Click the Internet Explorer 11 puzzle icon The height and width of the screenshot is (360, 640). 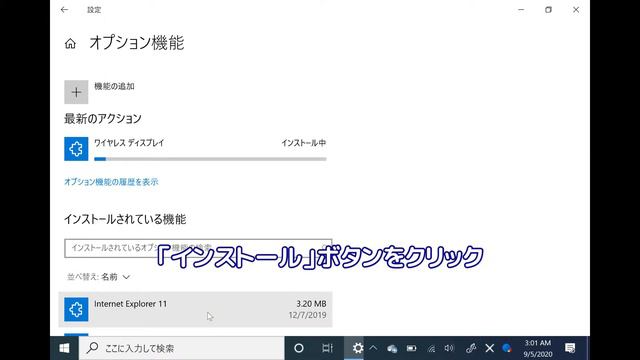click(x=76, y=309)
